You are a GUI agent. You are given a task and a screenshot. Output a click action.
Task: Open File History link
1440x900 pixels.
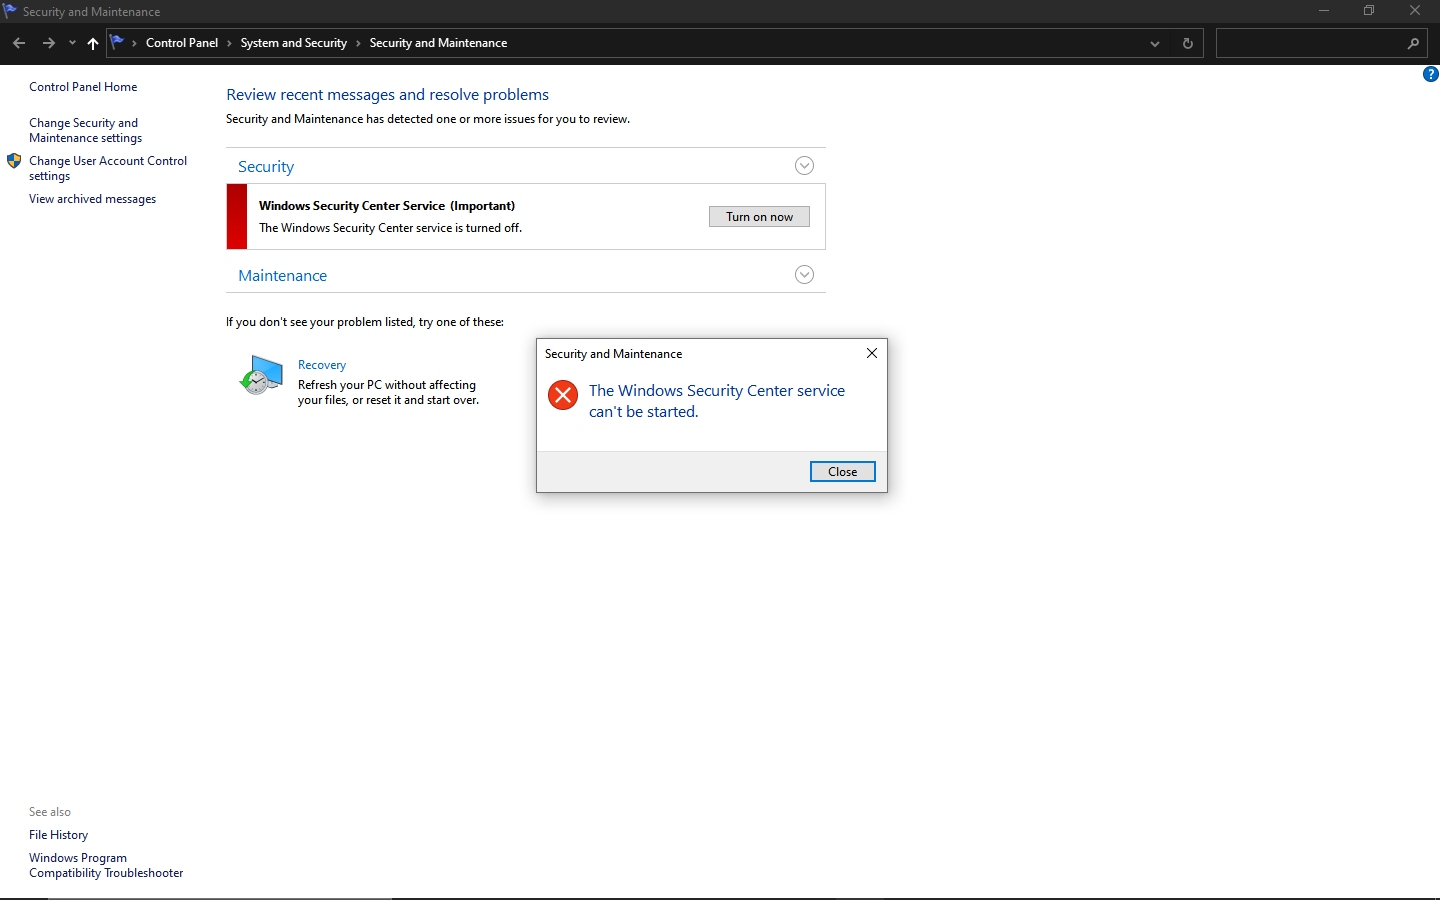[58, 835]
